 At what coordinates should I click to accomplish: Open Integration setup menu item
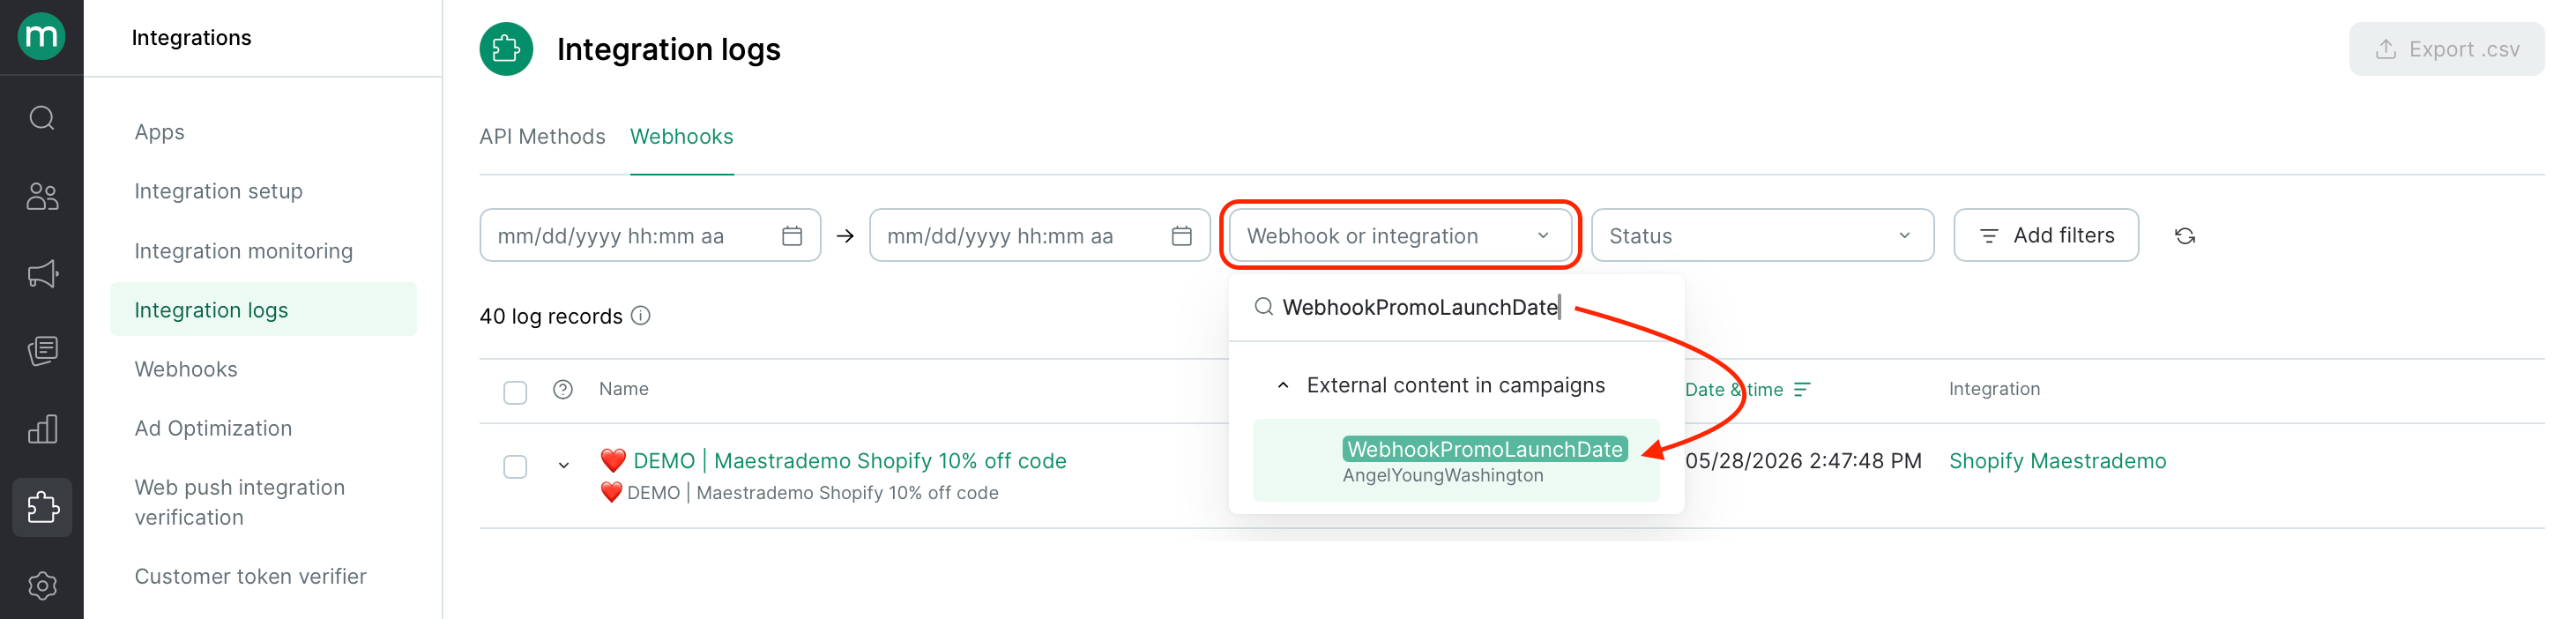[218, 191]
